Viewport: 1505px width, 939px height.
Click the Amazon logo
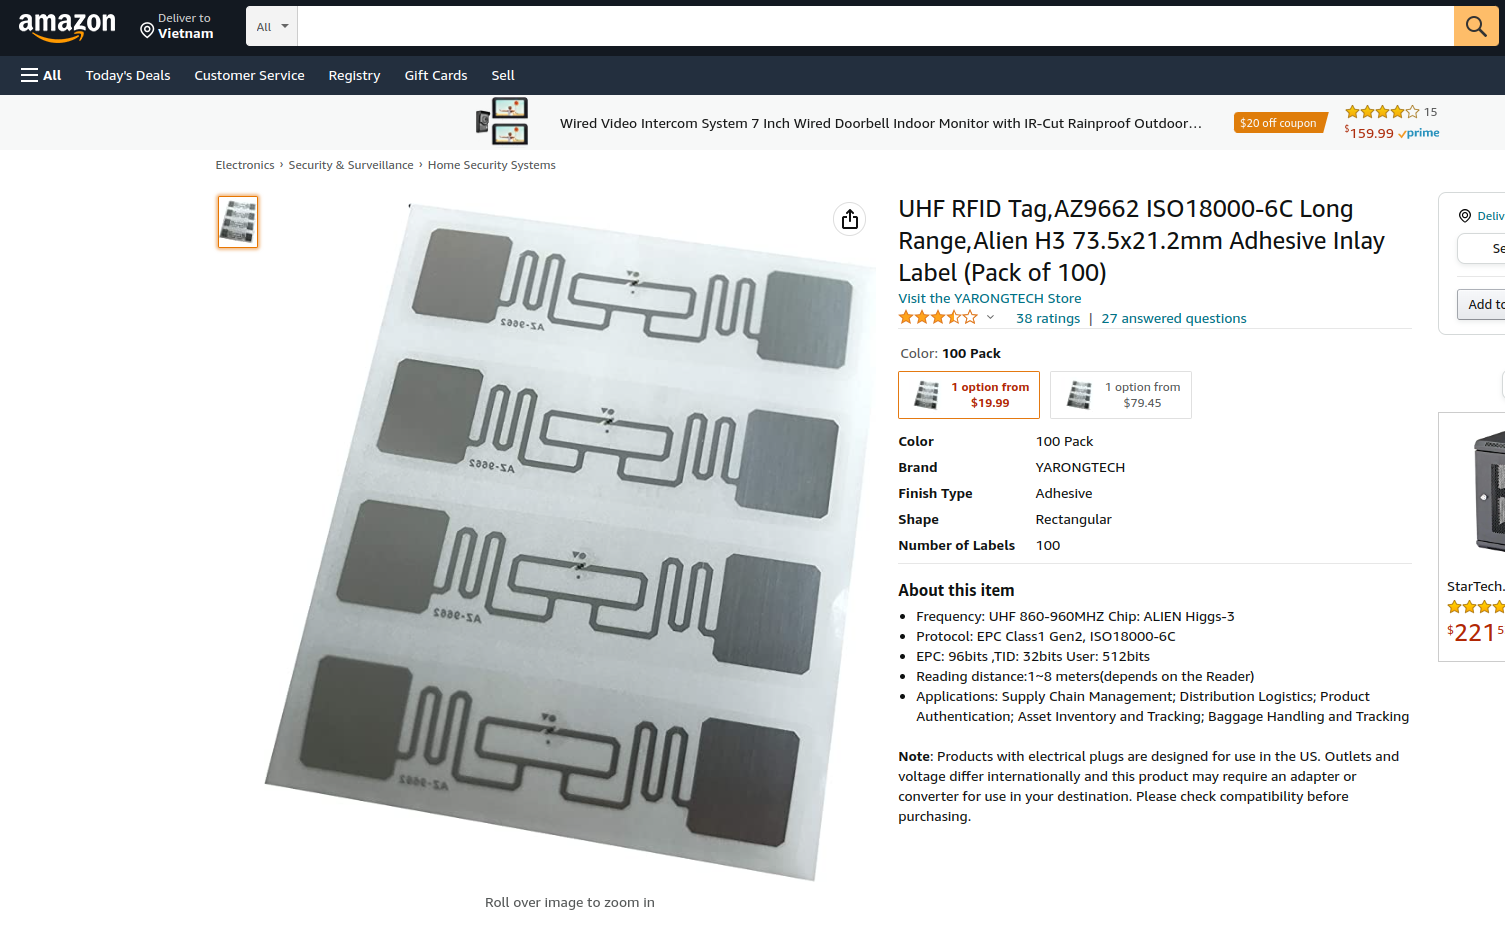(67, 27)
